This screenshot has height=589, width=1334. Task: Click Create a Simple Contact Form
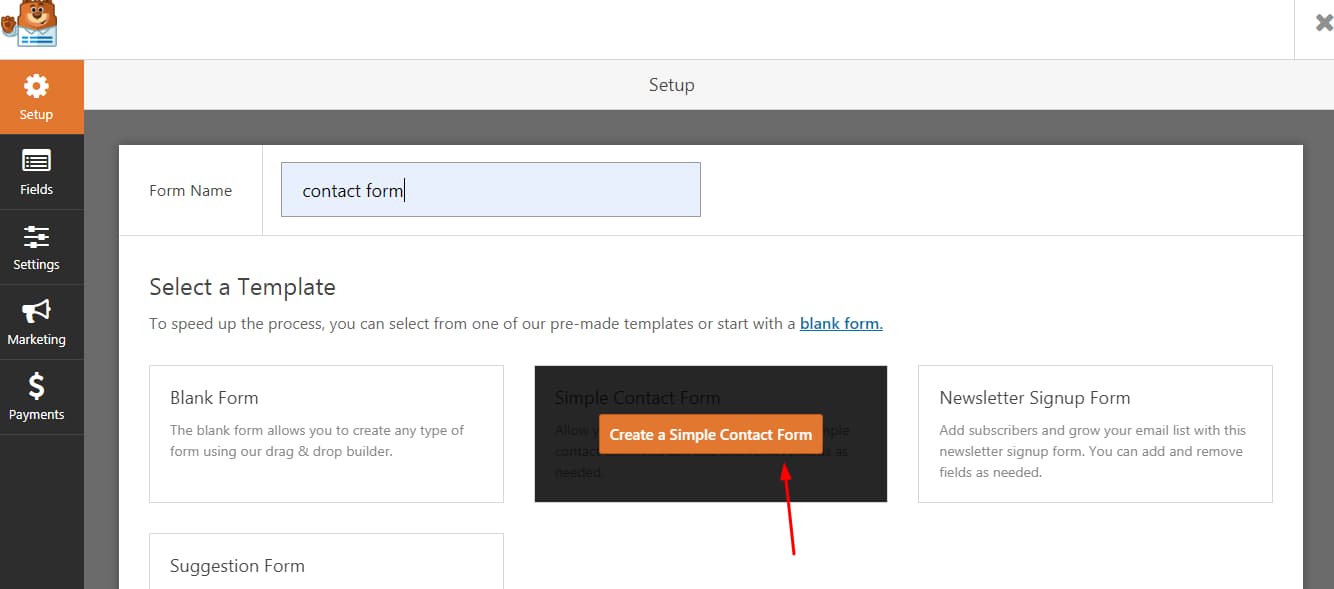710,434
